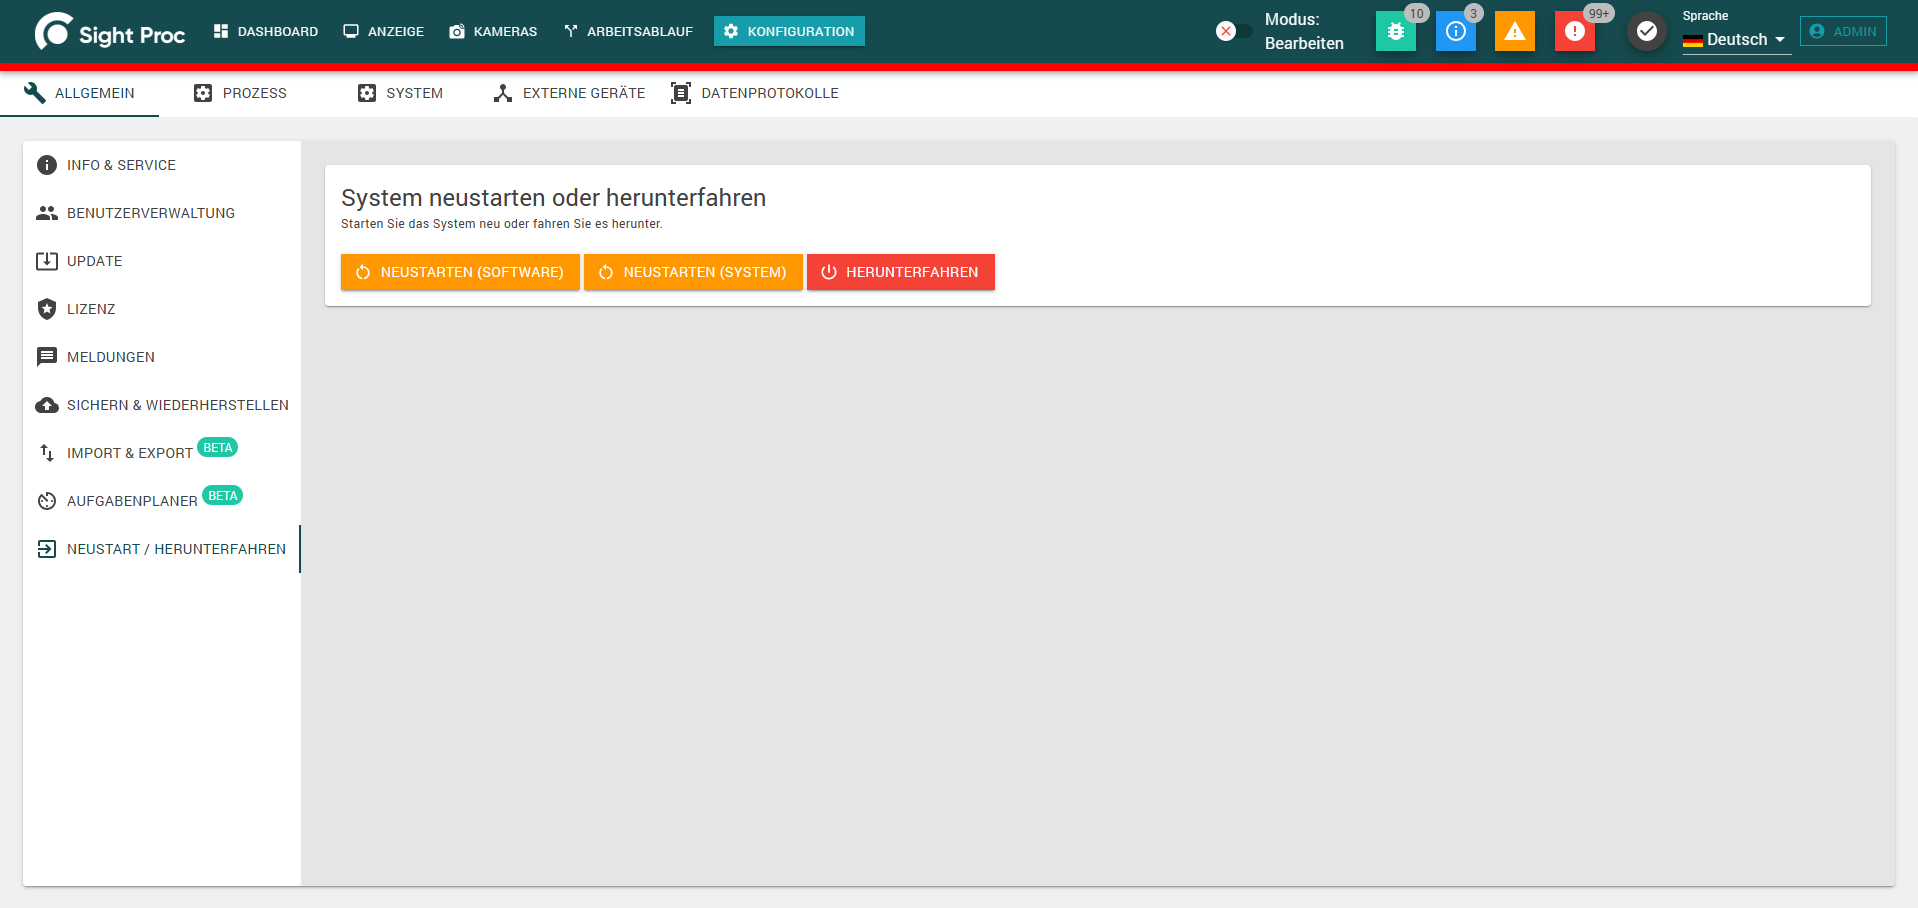Click the exit icon beside Neustart / Herunterfahren
This screenshot has height=908, width=1918.
(47, 549)
